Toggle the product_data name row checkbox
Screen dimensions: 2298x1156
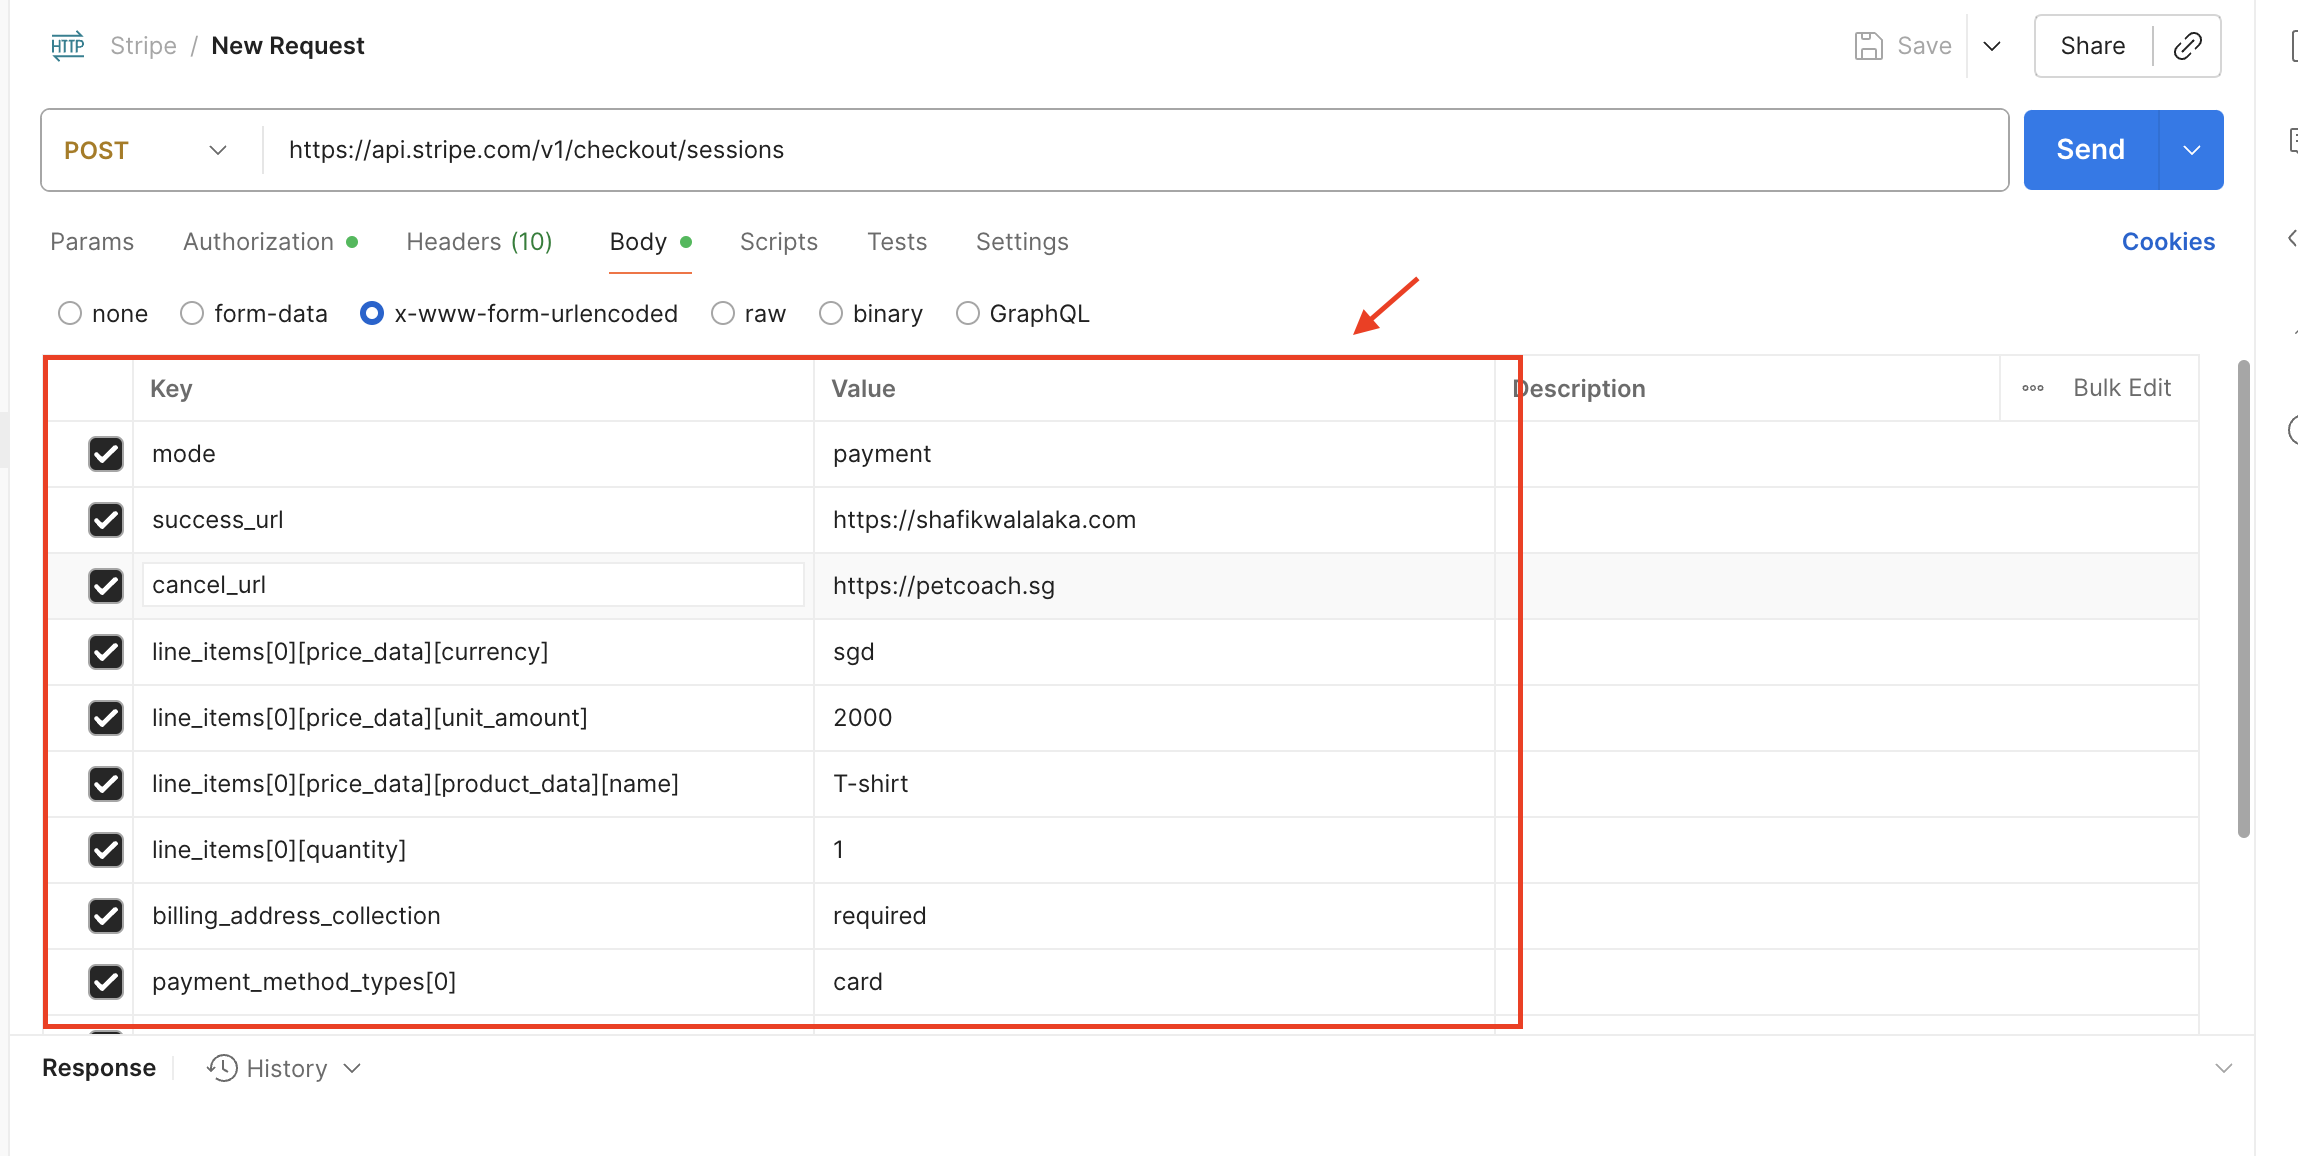pyautogui.click(x=106, y=784)
